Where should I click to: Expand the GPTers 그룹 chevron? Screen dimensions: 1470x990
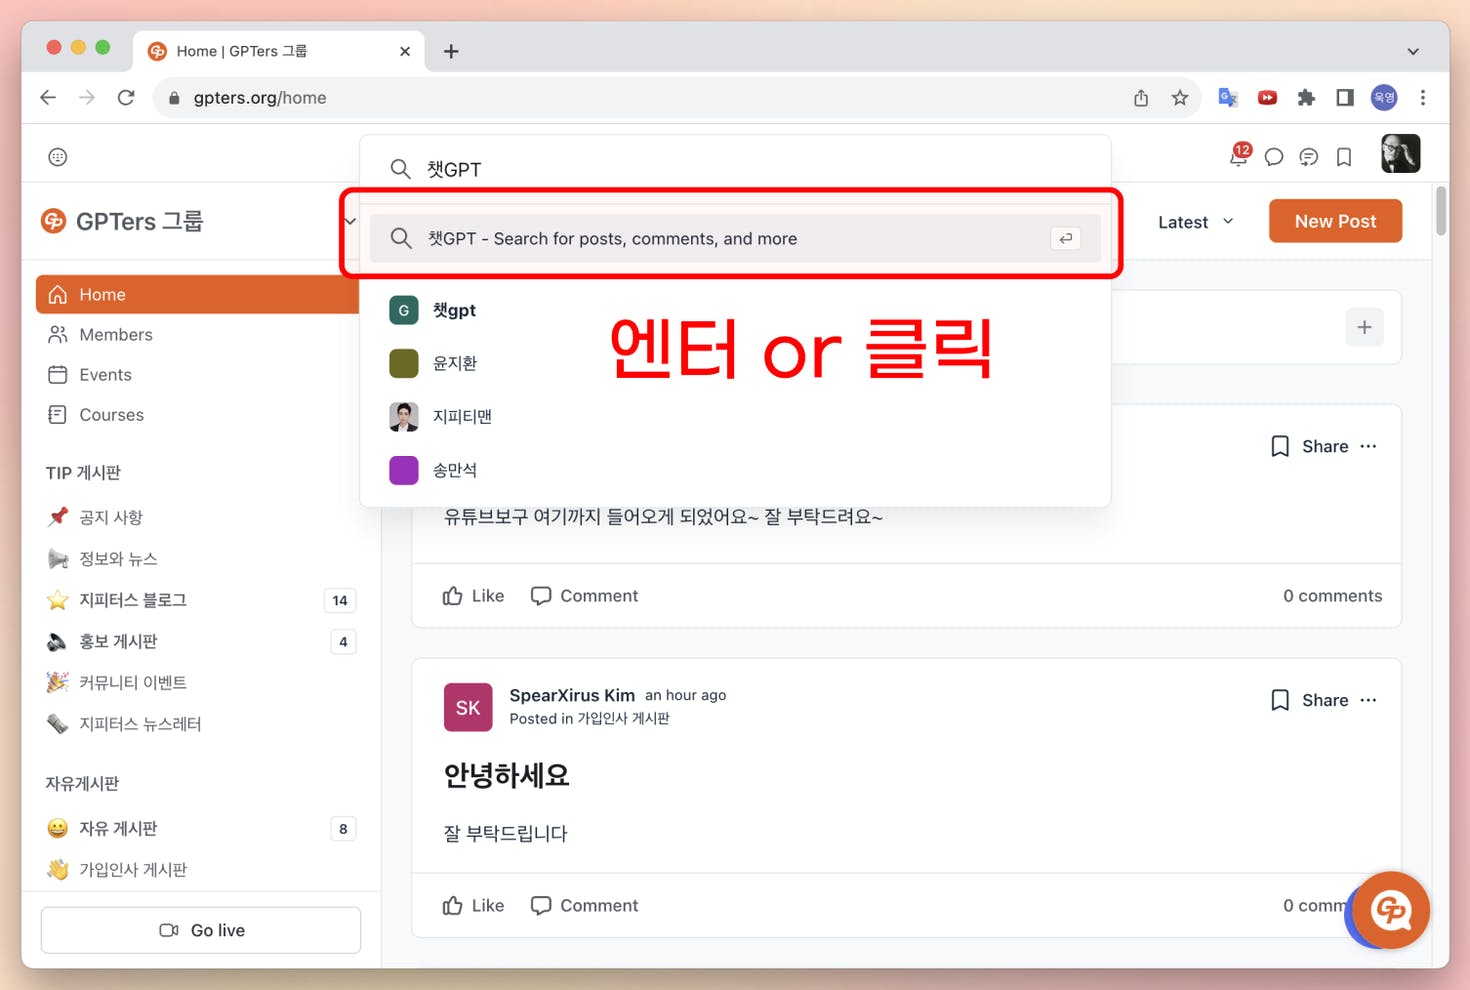(x=350, y=221)
